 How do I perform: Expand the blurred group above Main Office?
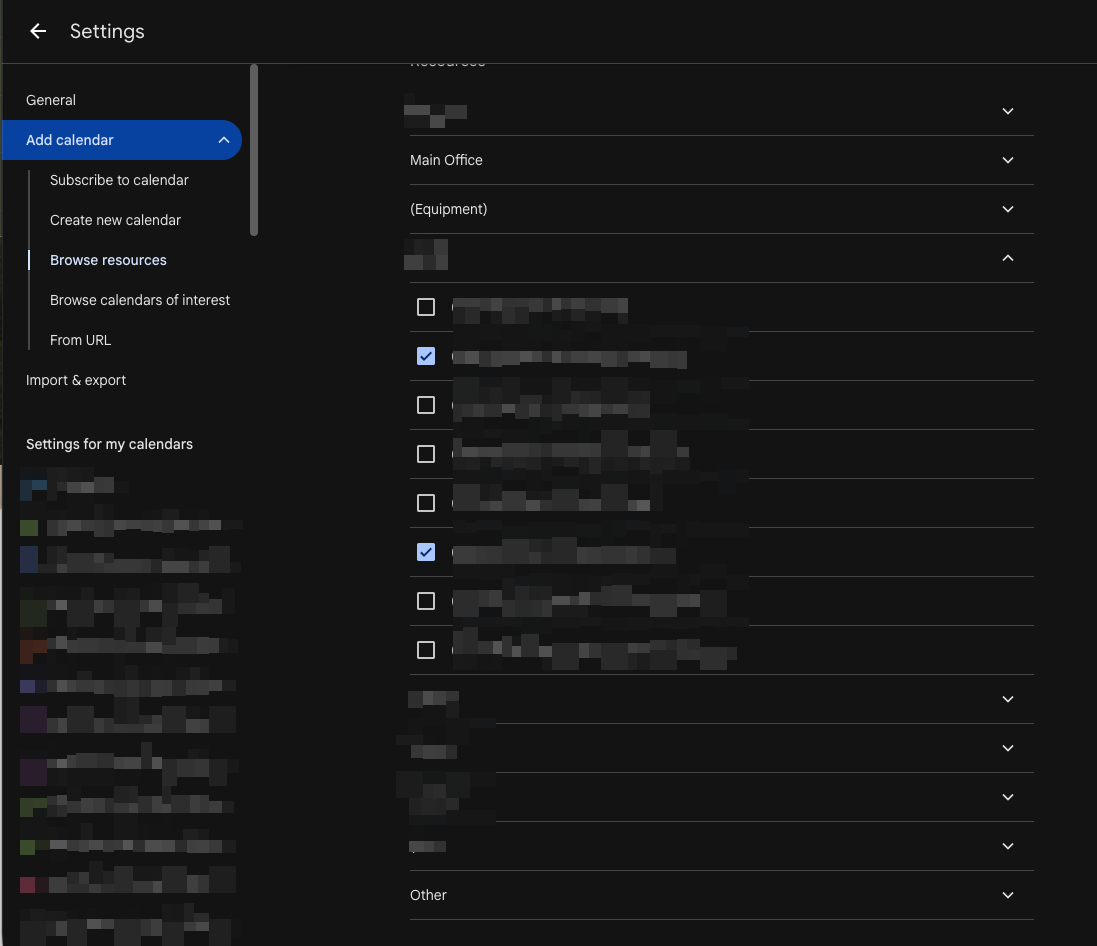click(x=1008, y=111)
